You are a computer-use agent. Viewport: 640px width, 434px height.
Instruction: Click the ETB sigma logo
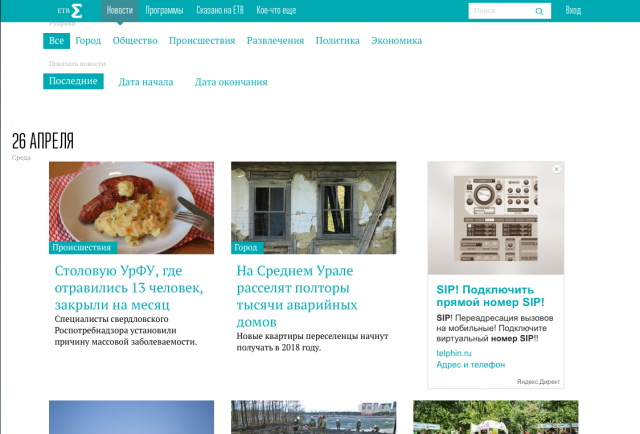point(70,11)
